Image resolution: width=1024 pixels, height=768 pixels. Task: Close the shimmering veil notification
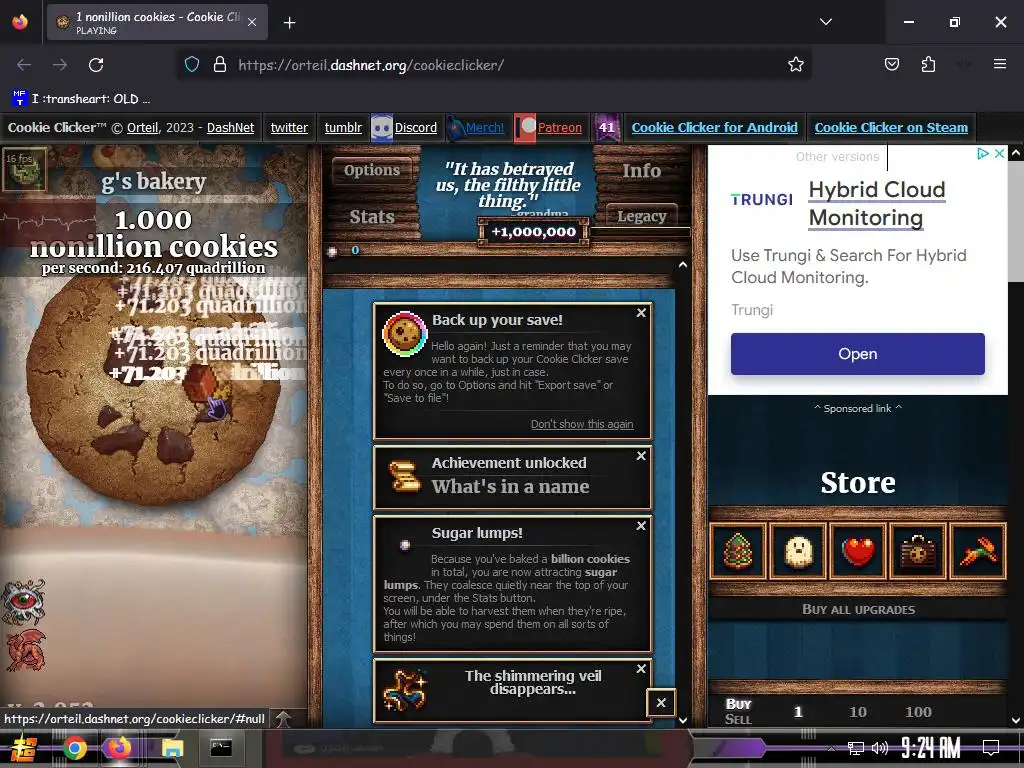coord(641,669)
